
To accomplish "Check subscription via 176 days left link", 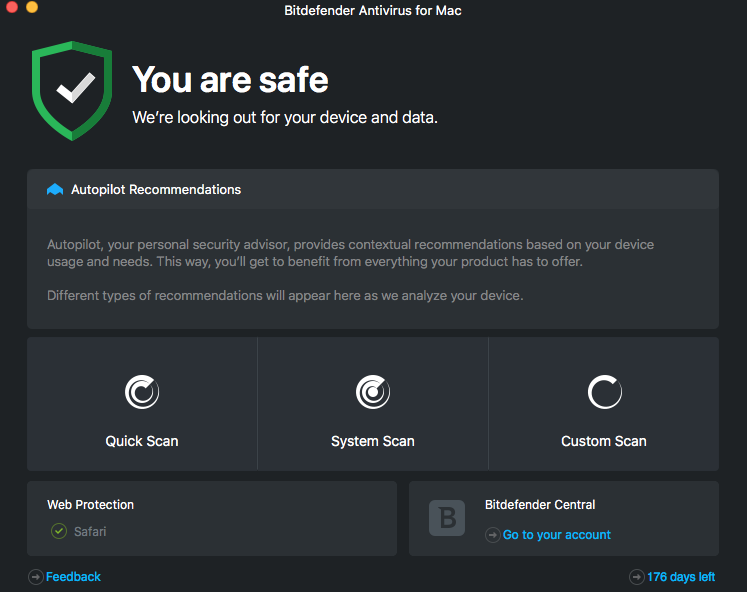I will click(x=681, y=577).
